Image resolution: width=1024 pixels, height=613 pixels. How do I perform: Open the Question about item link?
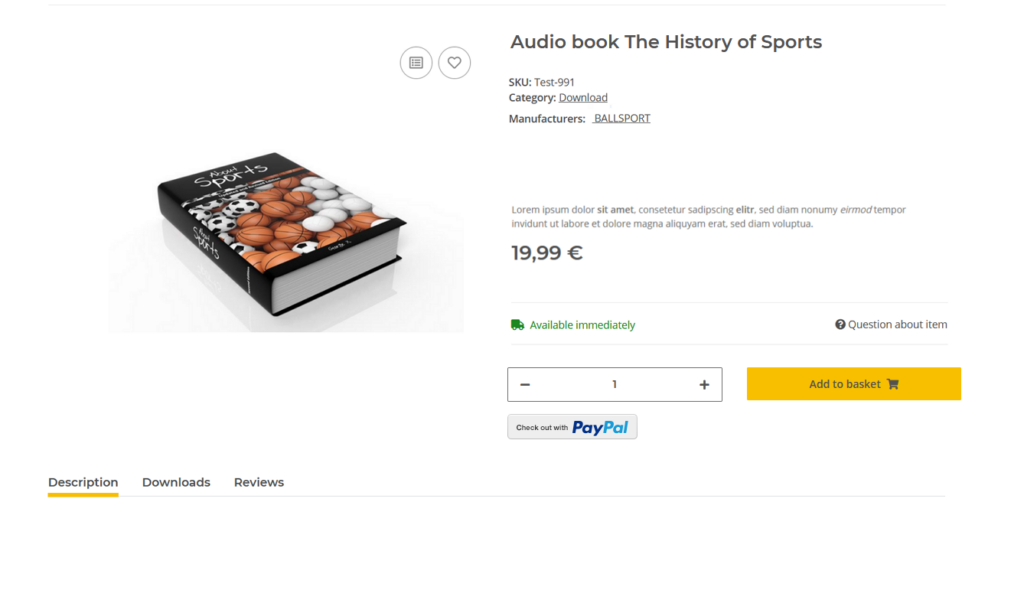coord(897,325)
